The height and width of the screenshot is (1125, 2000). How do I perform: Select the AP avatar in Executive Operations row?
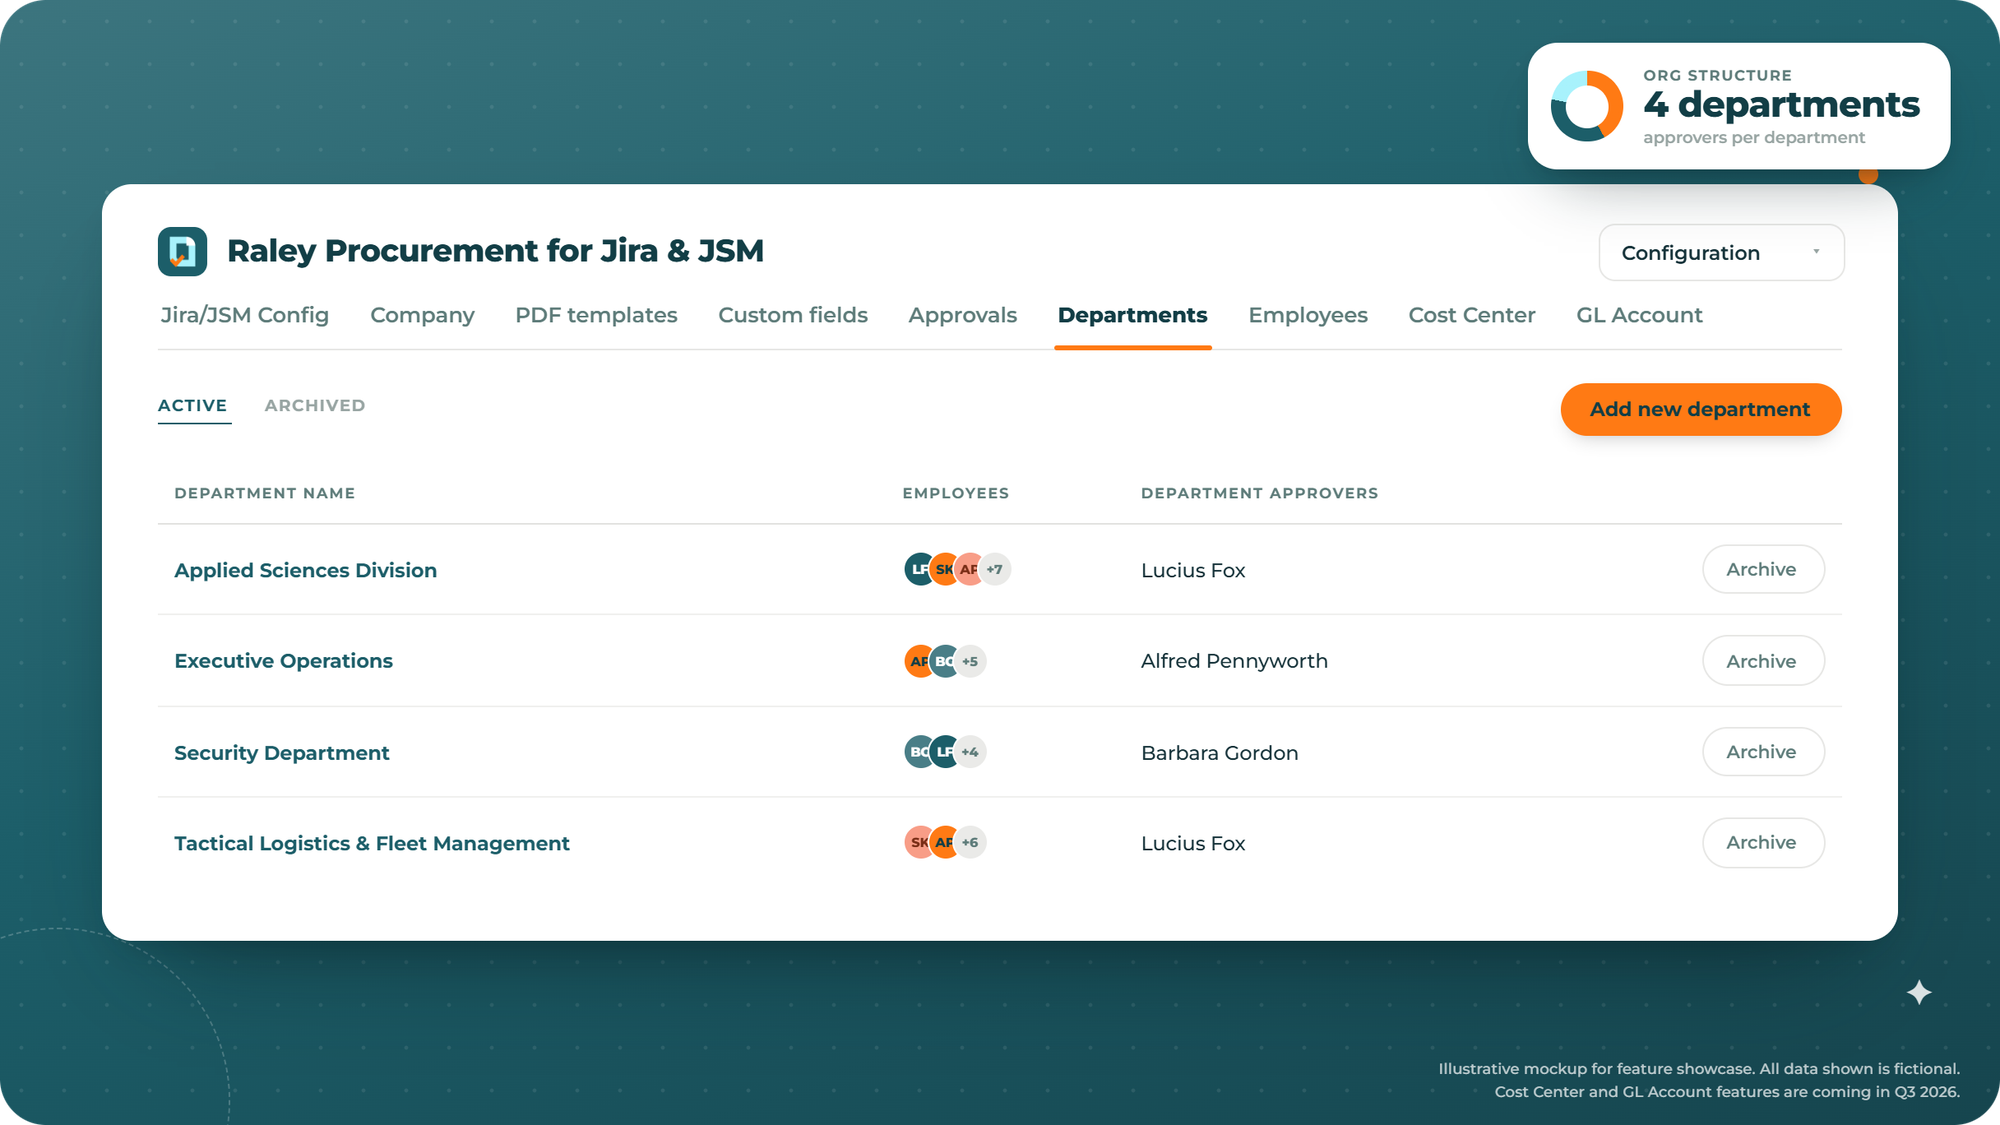[918, 661]
